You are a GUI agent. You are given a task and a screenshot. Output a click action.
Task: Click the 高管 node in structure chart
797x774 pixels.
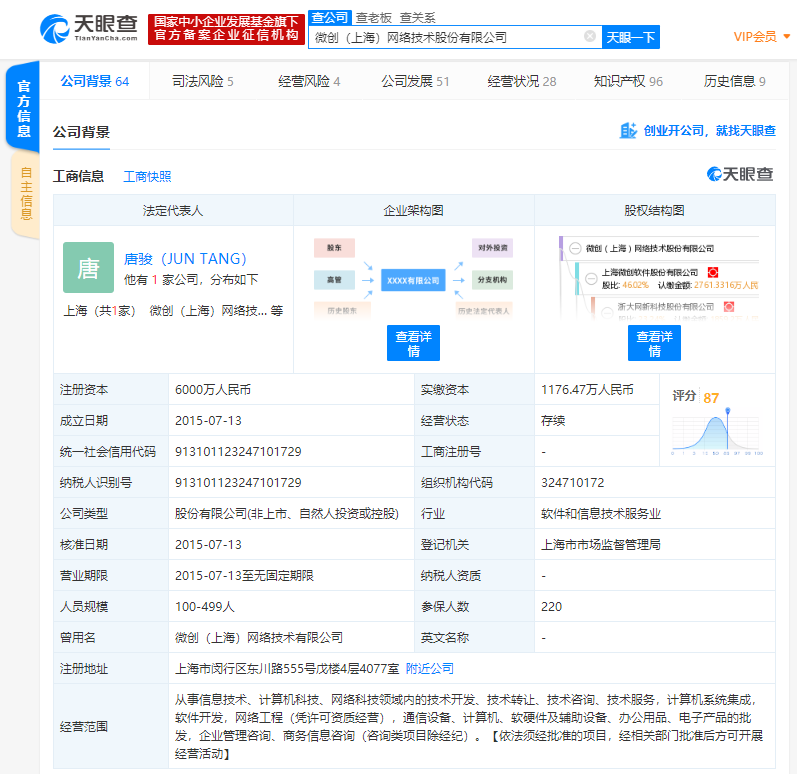pos(334,280)
